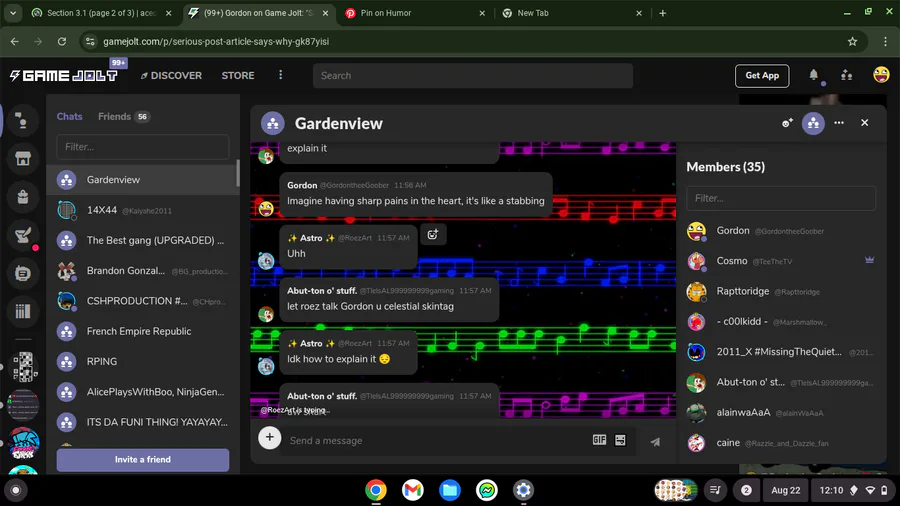Click the send message arrow icon
The image size is (900, 506).
tap(655, 441)
